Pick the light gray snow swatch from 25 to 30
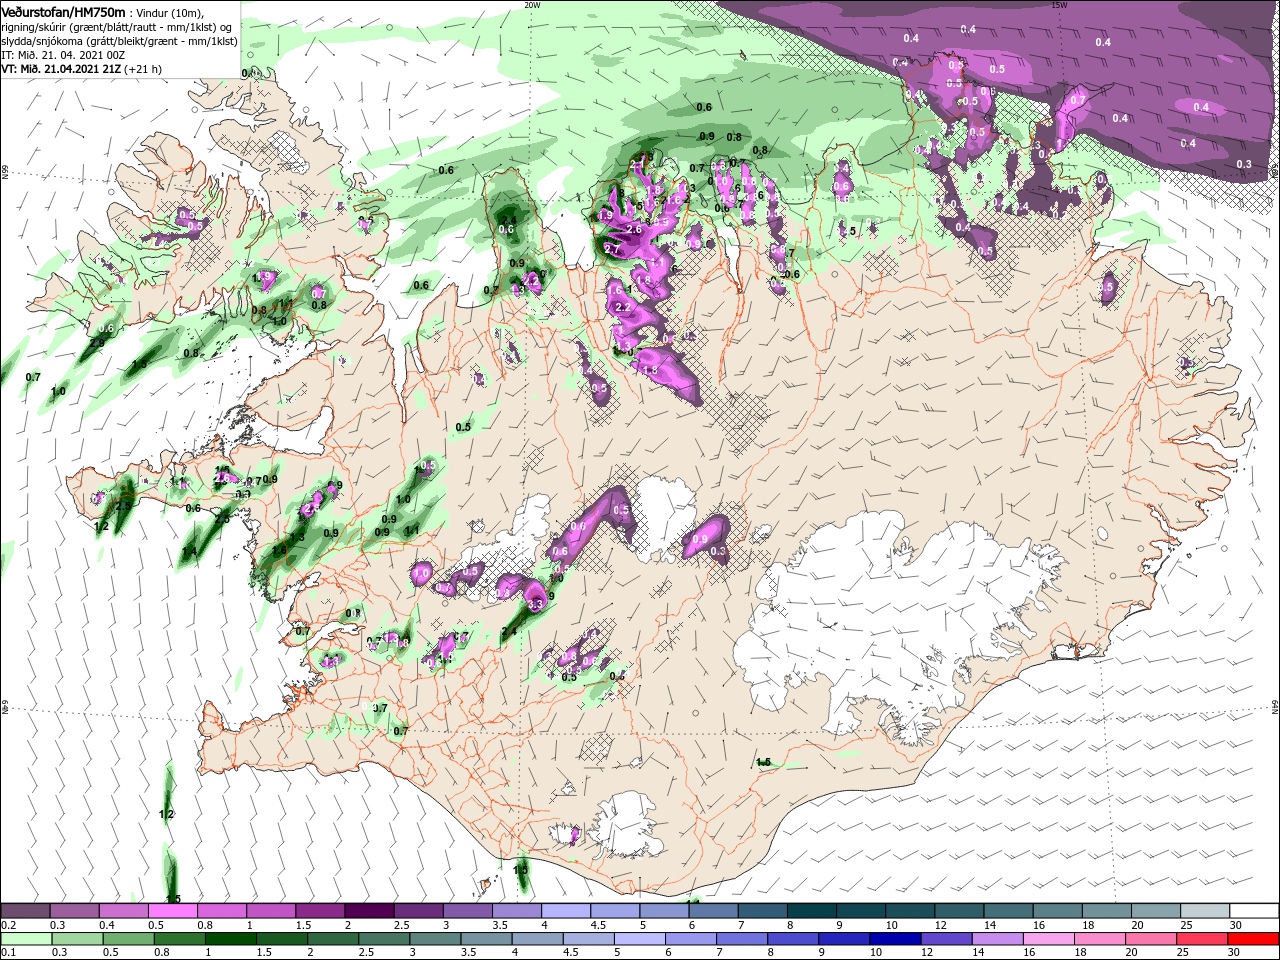The height and width of the screenshot is (960, 1280). coord(1204,911)
